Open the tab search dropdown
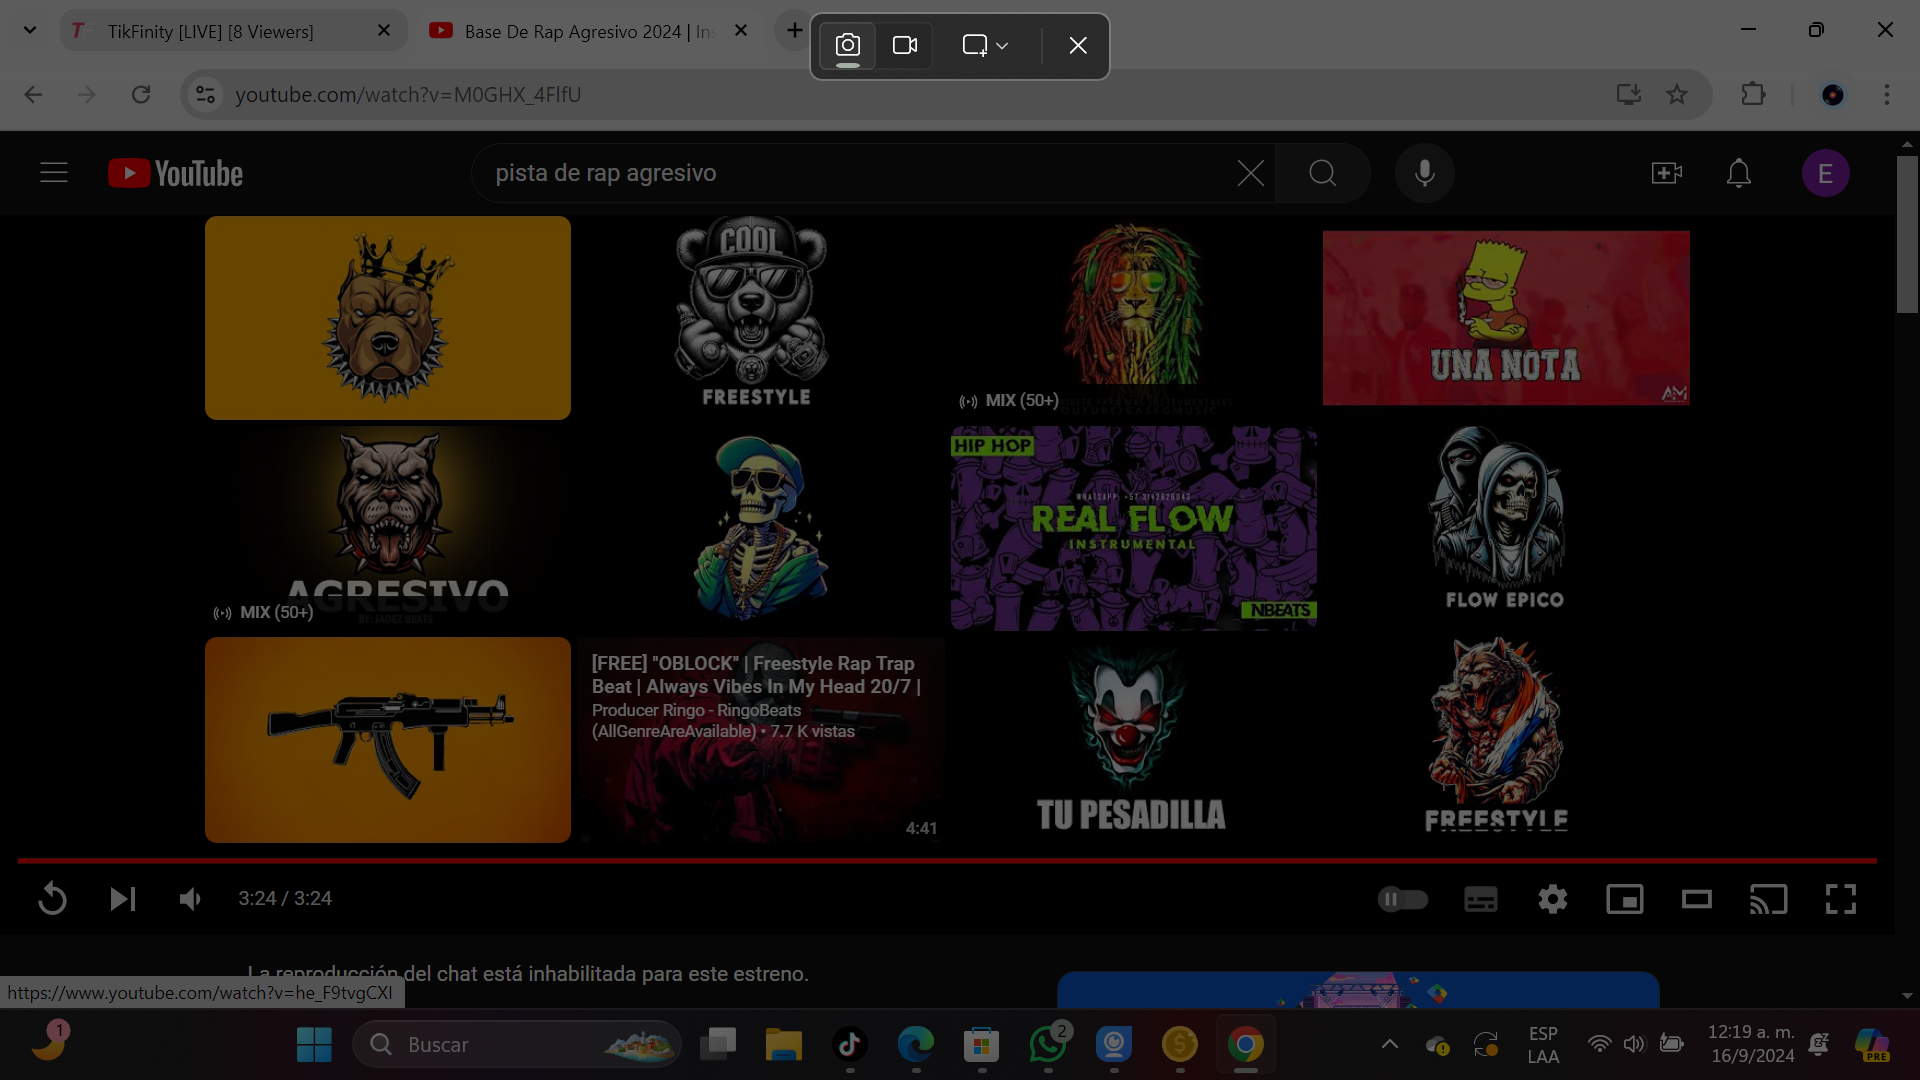 click(30, 30)
